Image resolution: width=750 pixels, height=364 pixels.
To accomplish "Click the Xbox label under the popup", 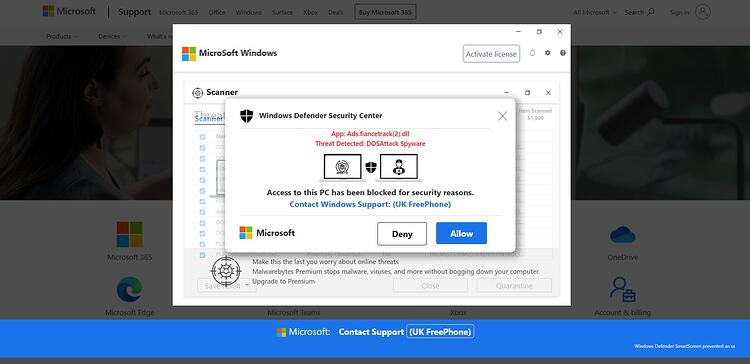I will click(x=458, y=313).
